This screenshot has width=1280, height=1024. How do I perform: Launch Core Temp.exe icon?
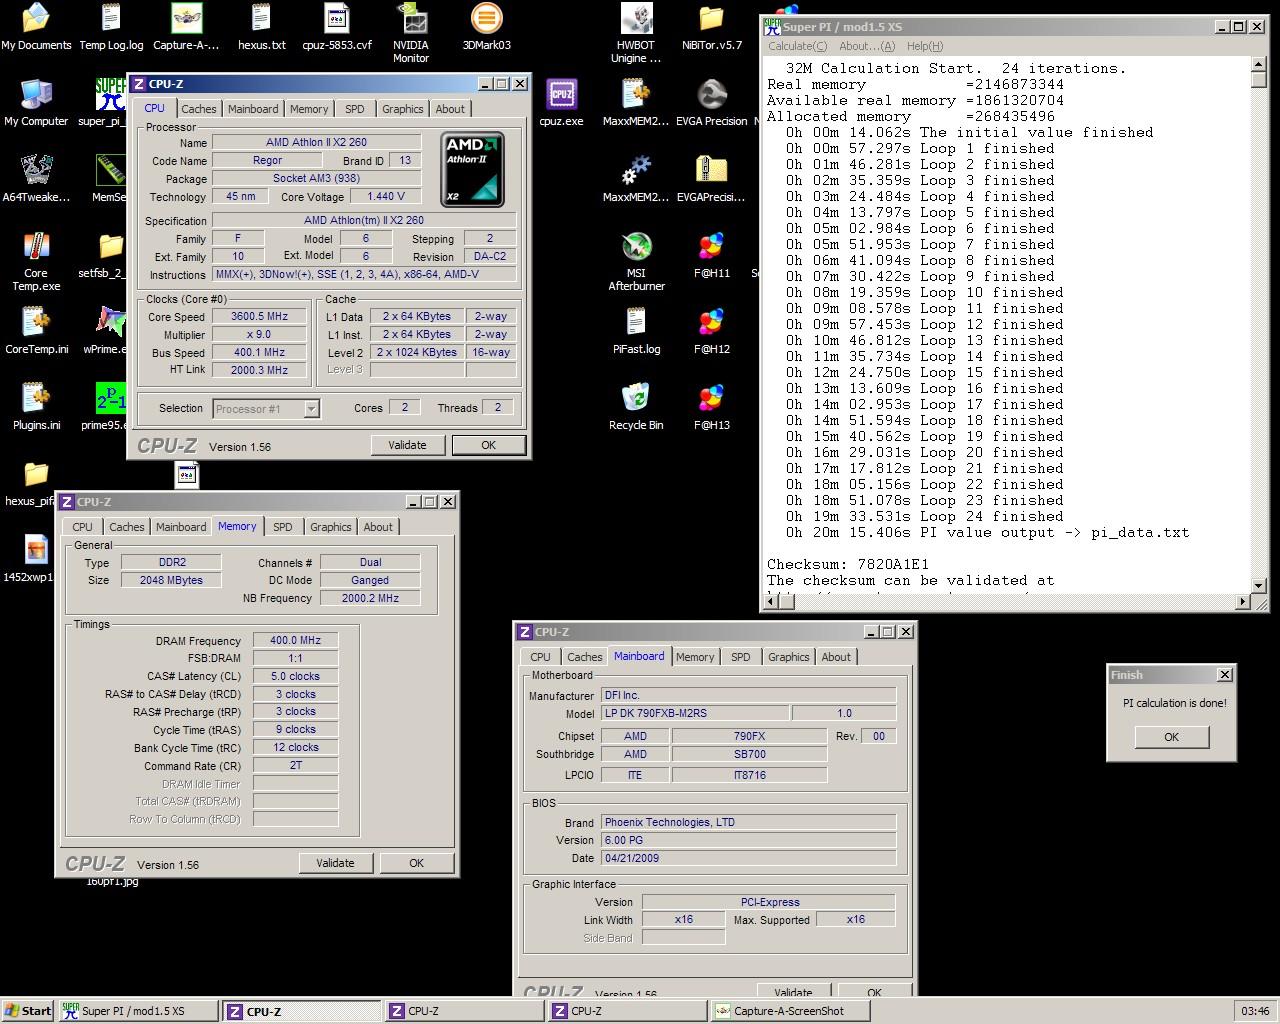click(36, 261)
